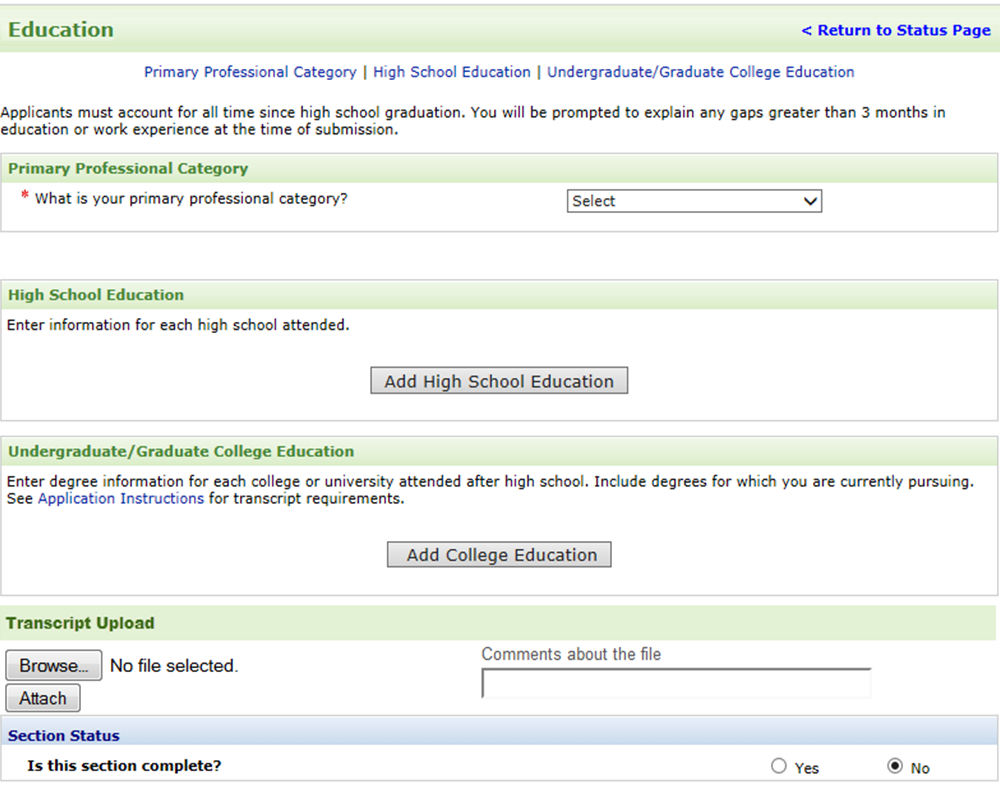Open the Application Instructions link

tap(121, 498)
